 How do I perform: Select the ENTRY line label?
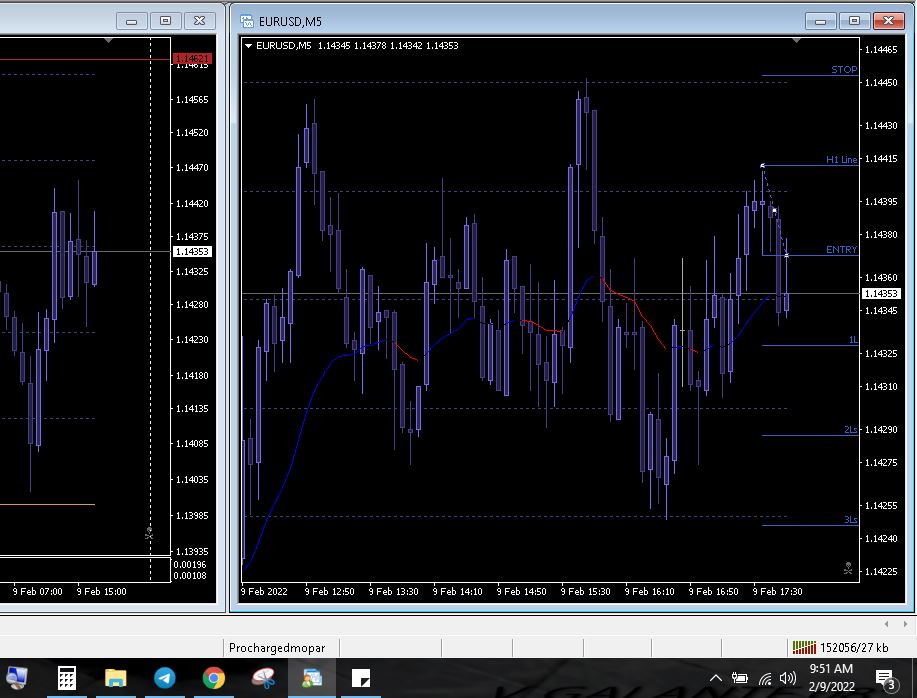click(841, 250)
